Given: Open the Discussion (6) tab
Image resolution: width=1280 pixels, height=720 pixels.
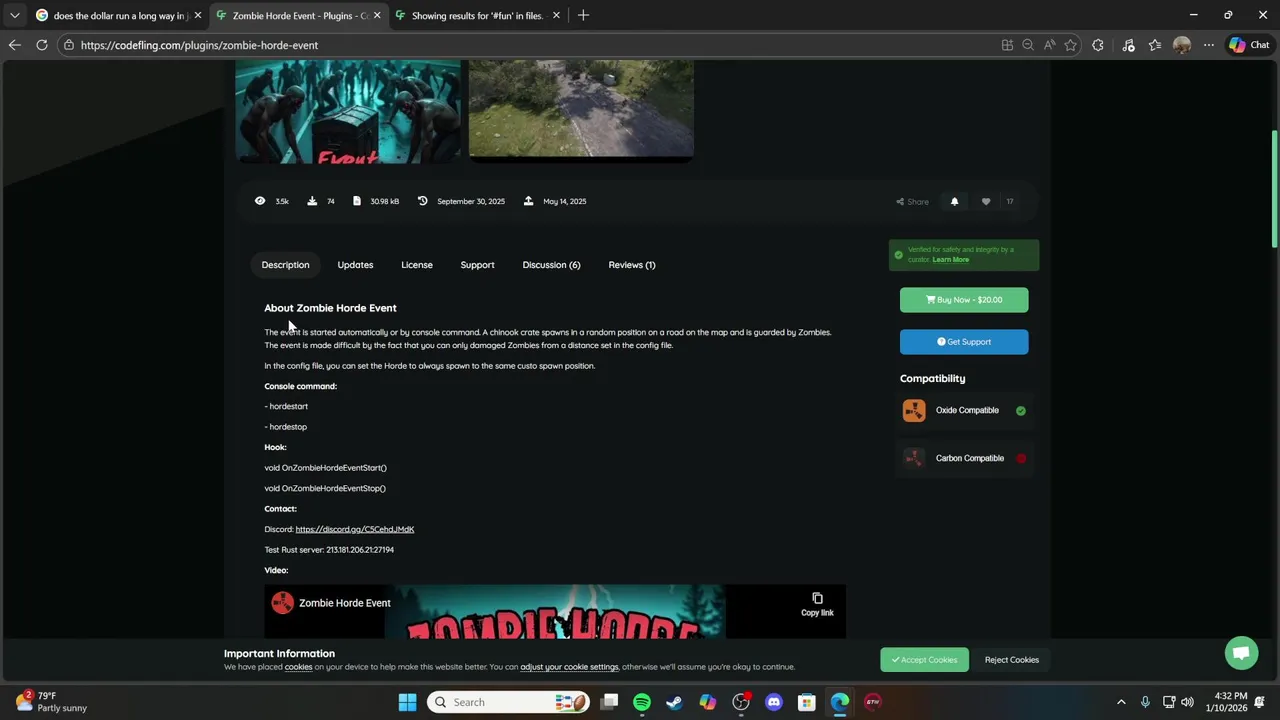Looking at the screenshot, I should [x=551, y=265].
